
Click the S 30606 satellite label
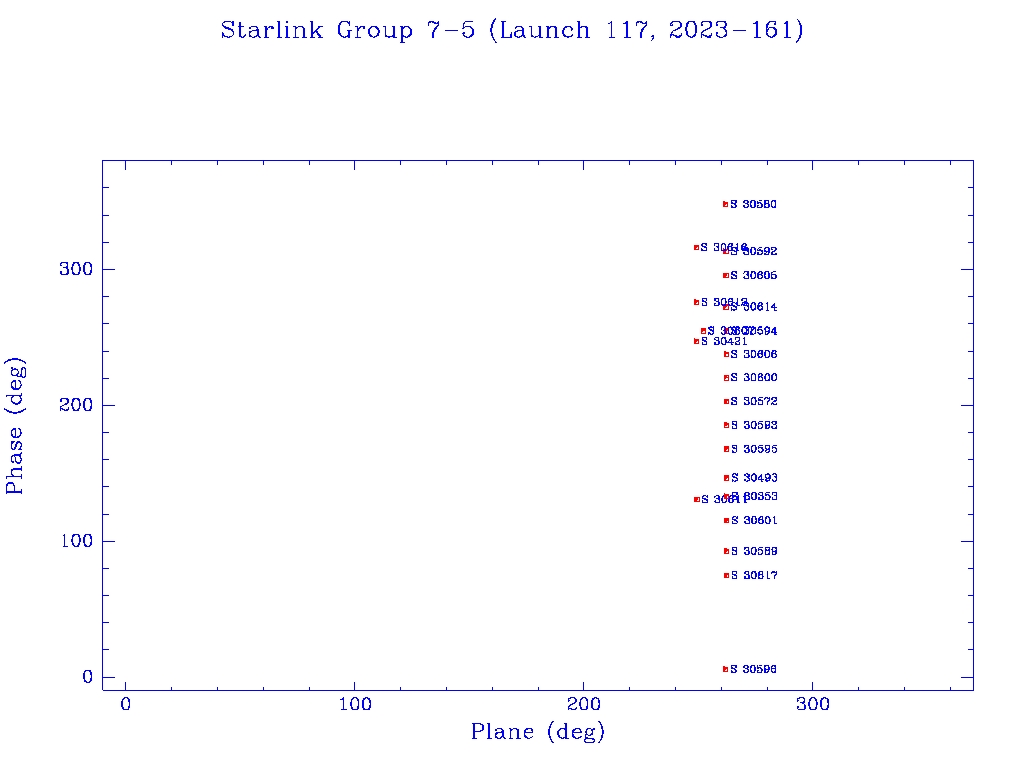pos(754,355)
